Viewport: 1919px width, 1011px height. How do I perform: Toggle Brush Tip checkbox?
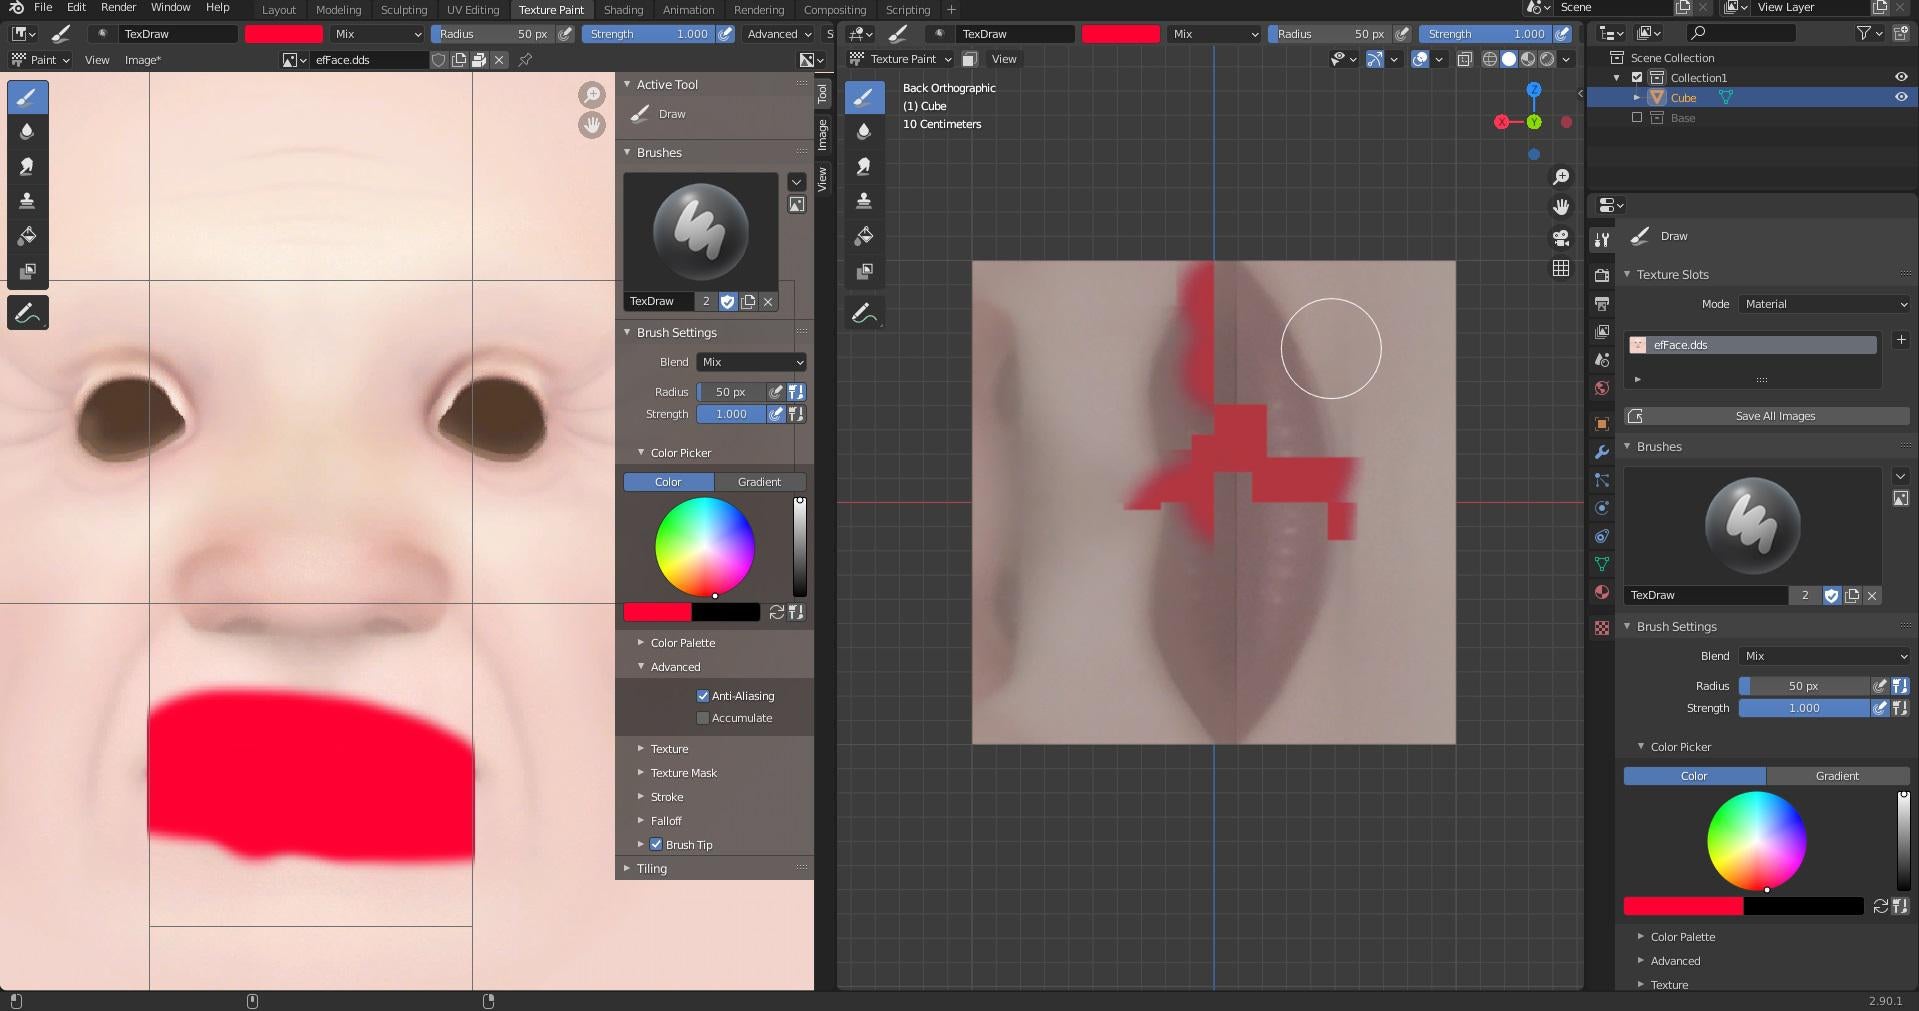coord(657,844)
